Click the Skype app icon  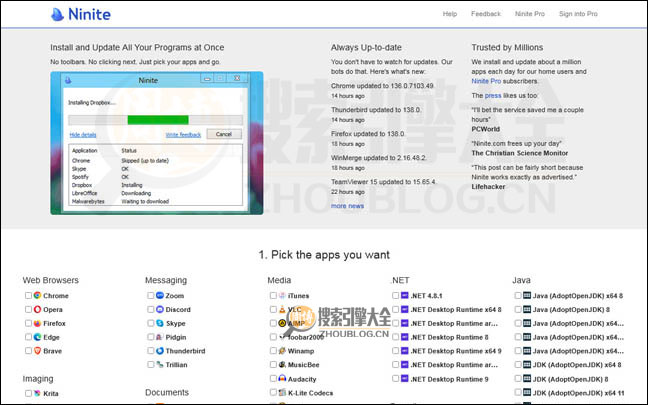(160, 323)
